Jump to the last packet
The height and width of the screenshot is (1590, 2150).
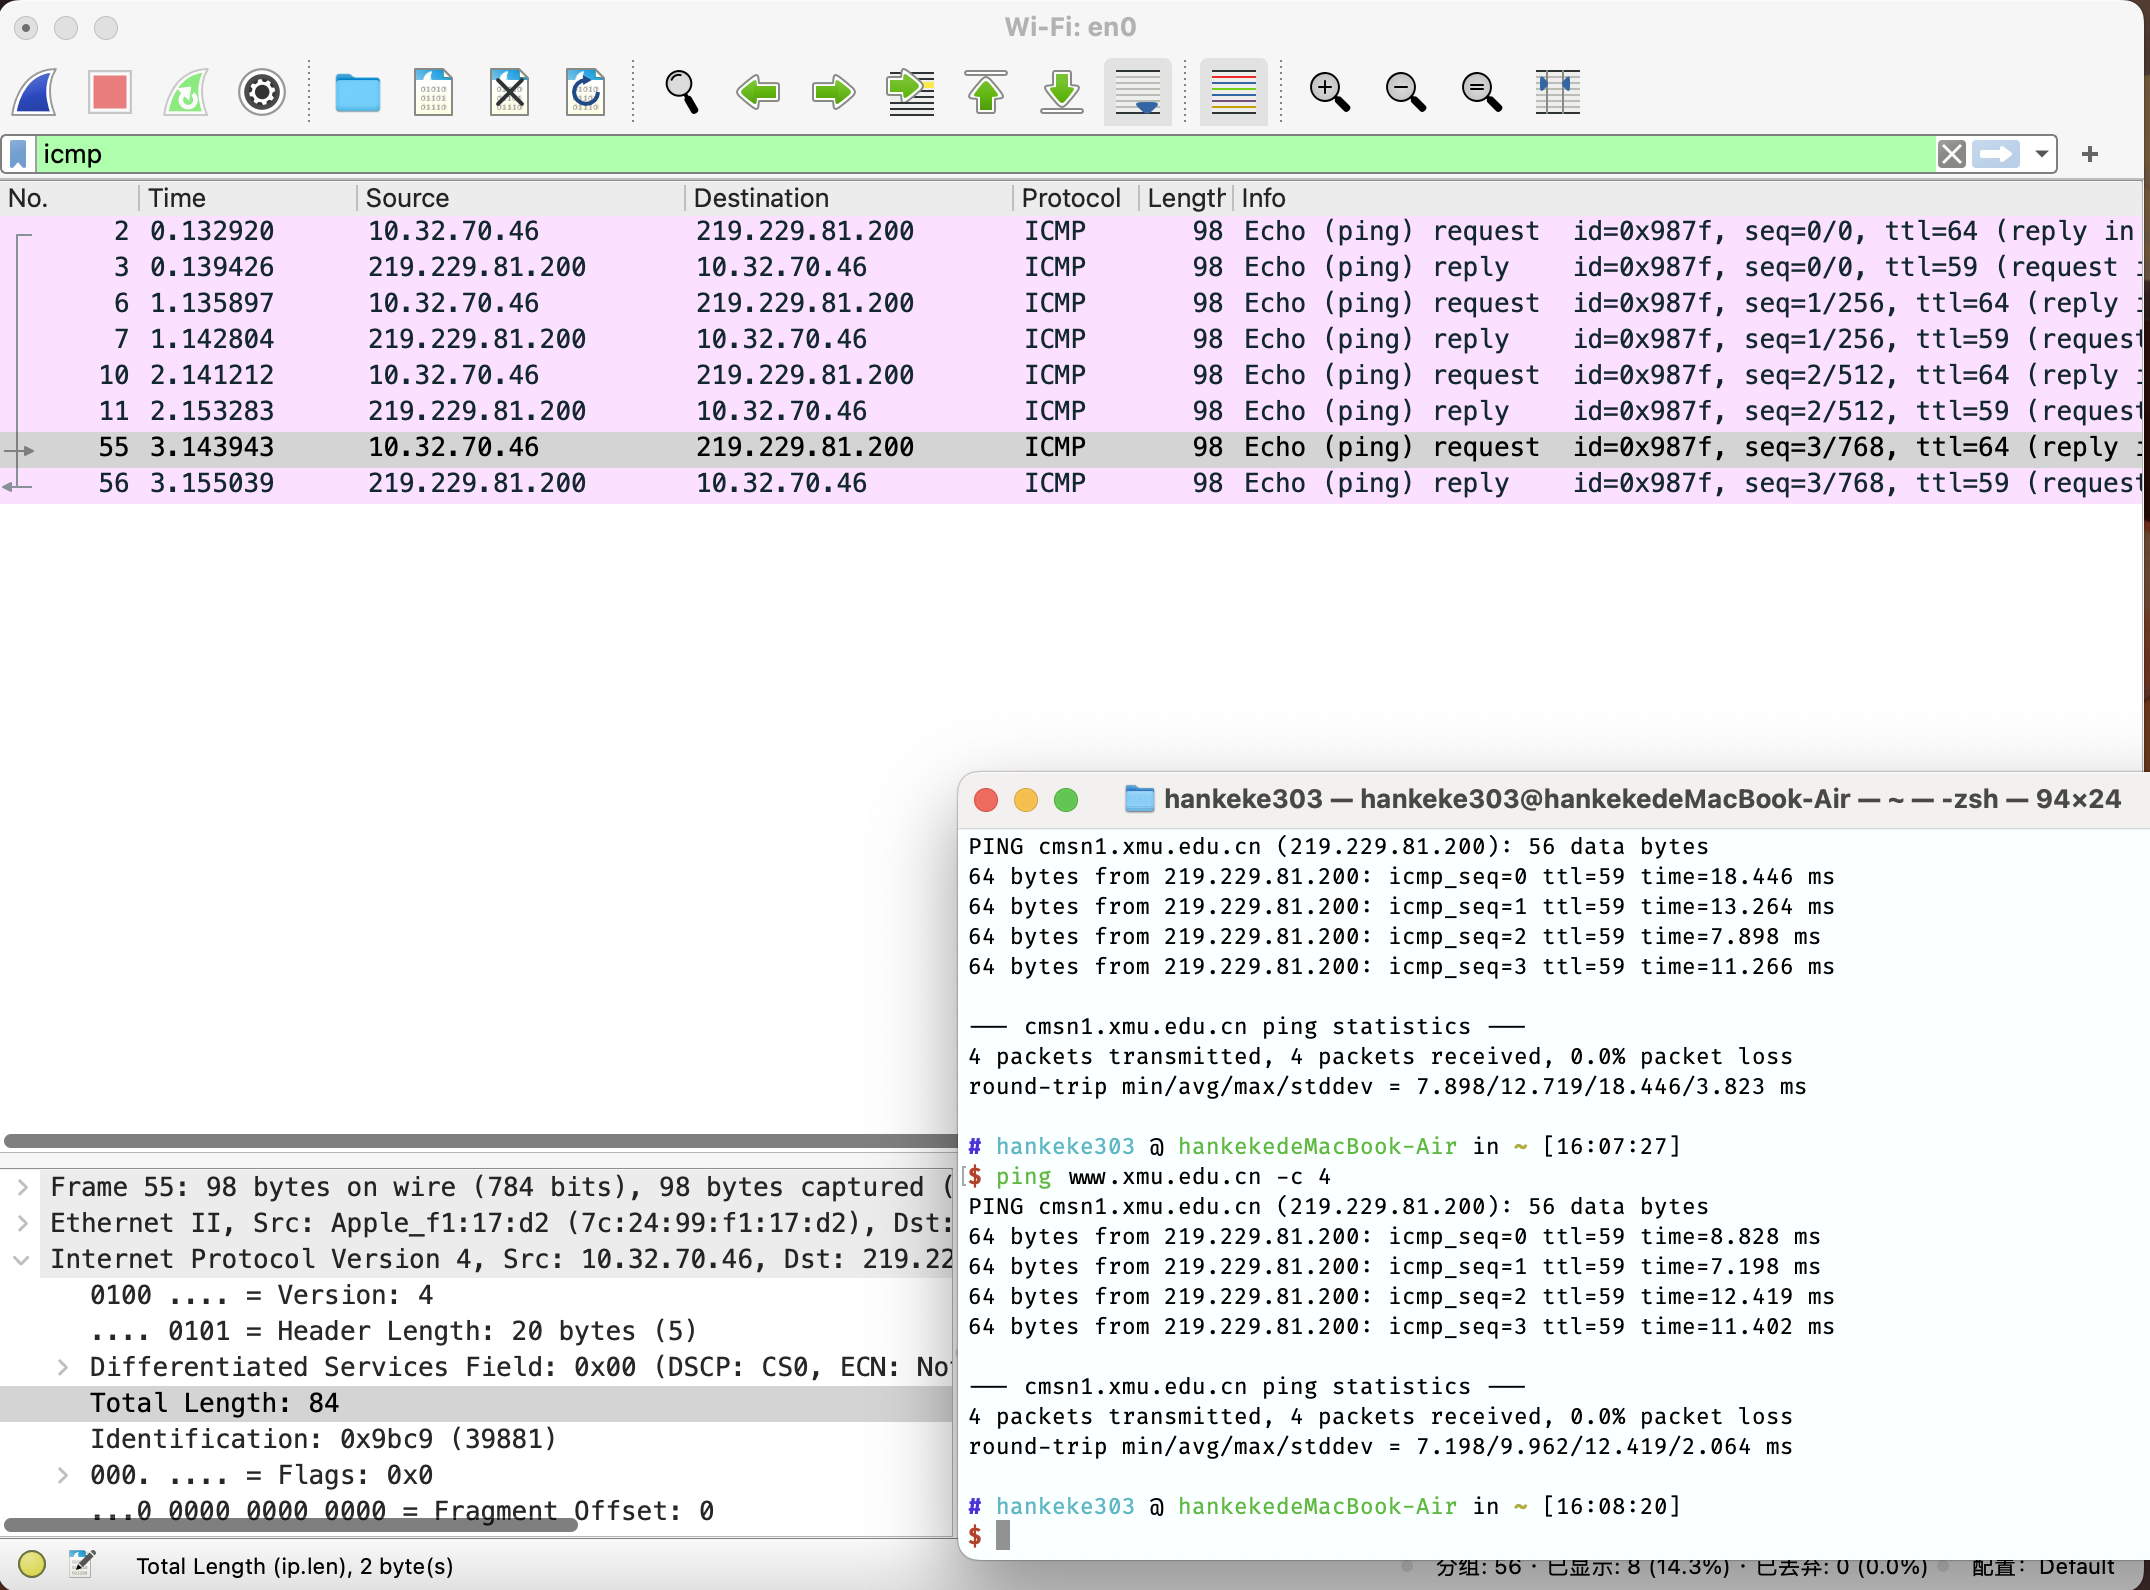(1062, 92)
